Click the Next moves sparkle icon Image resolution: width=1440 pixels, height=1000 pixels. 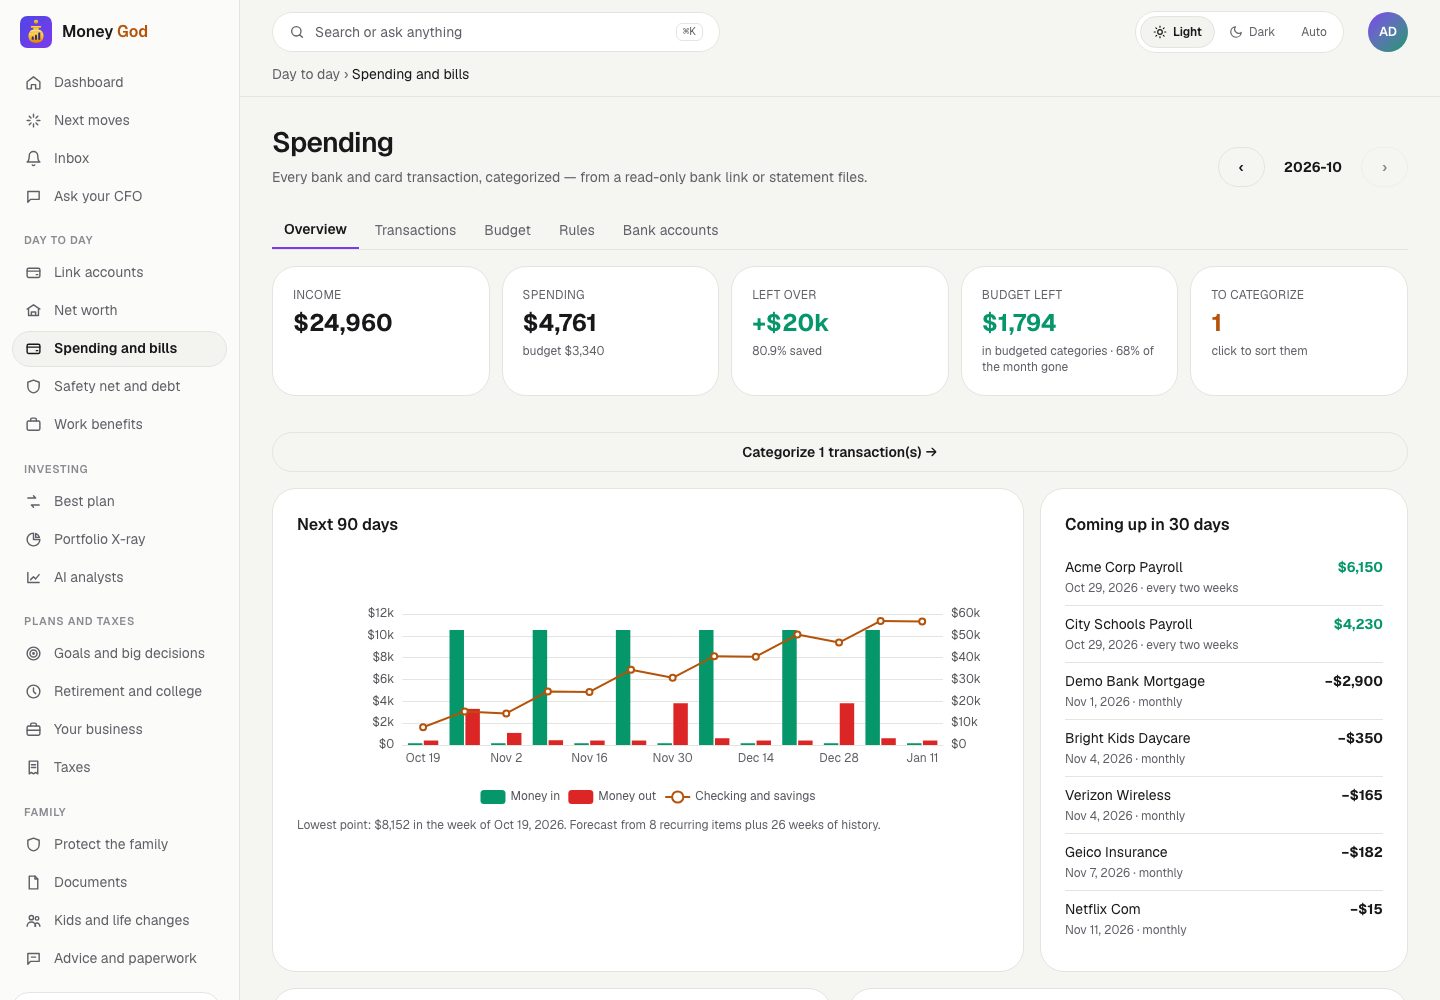click(33, 120)
